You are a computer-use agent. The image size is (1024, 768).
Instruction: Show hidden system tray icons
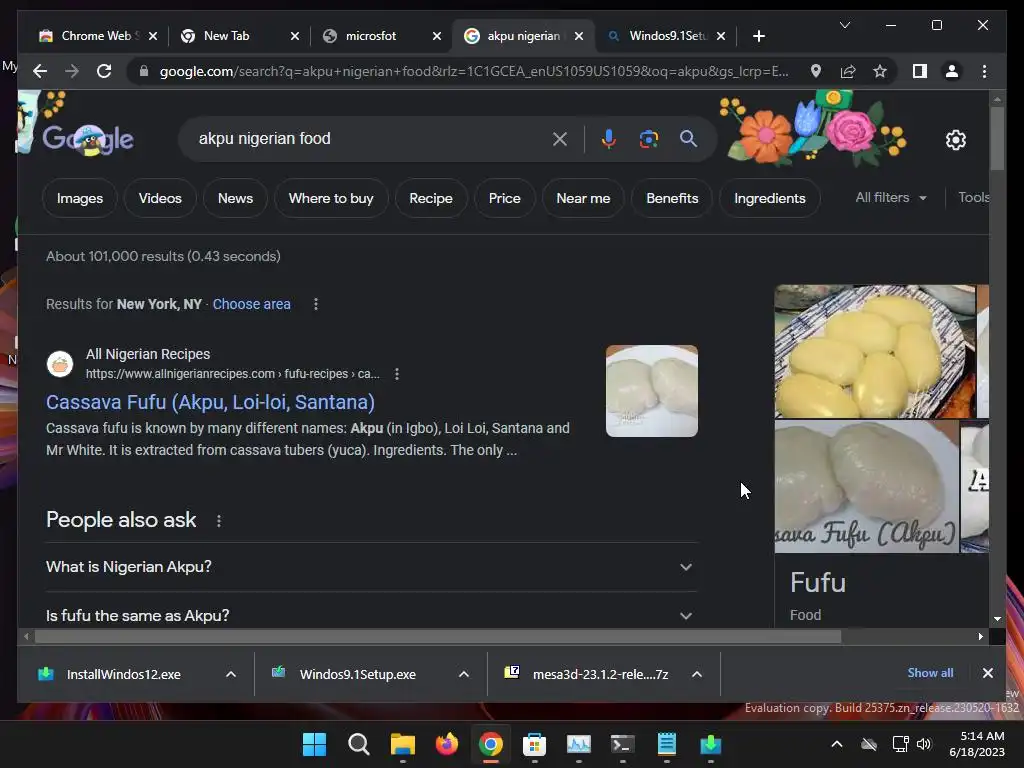pos(837,744)
